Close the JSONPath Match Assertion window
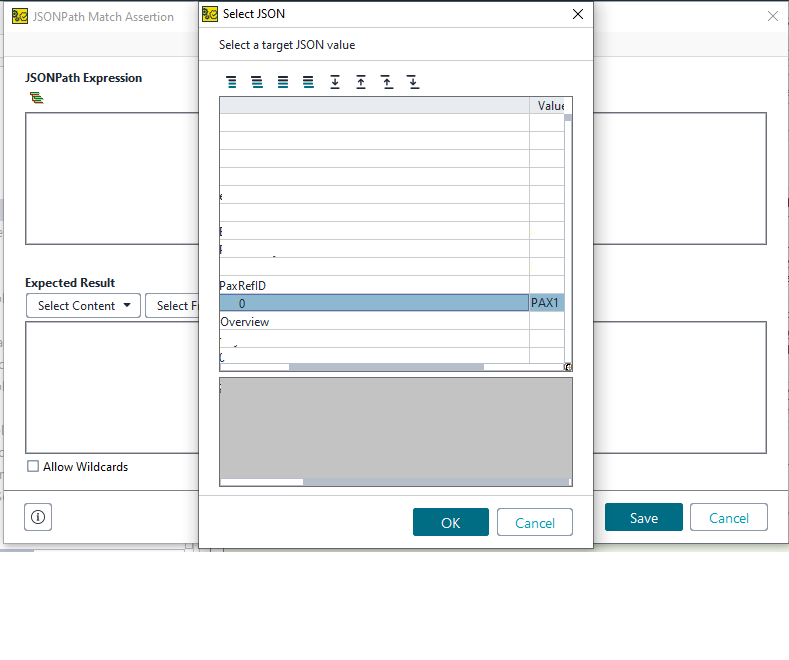This screenshot has width=789, height=660. tap(773, 16)
